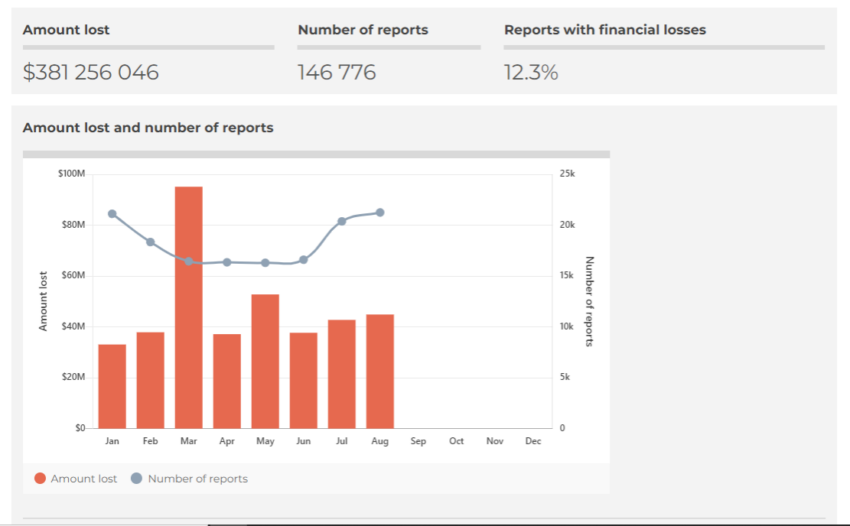Click the June data point on reports line
This screenshot has height=526, width=850.
[x=304, y=260]
